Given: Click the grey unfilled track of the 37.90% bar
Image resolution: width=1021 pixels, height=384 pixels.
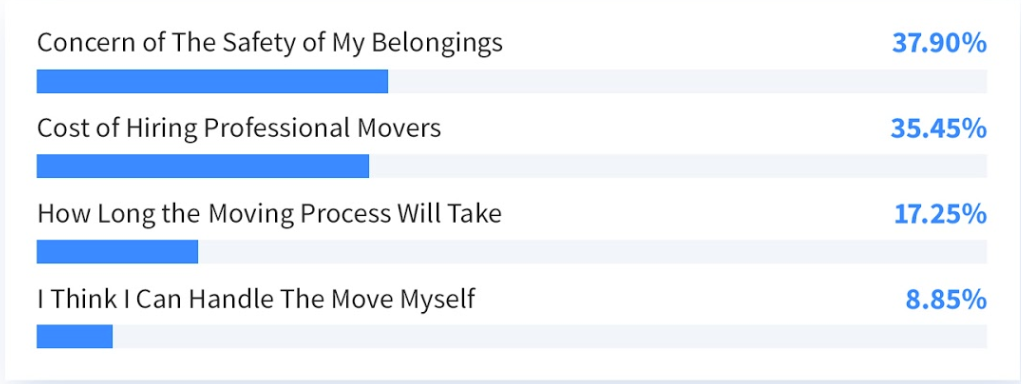Looking at the screenshot, I should 688,81.
